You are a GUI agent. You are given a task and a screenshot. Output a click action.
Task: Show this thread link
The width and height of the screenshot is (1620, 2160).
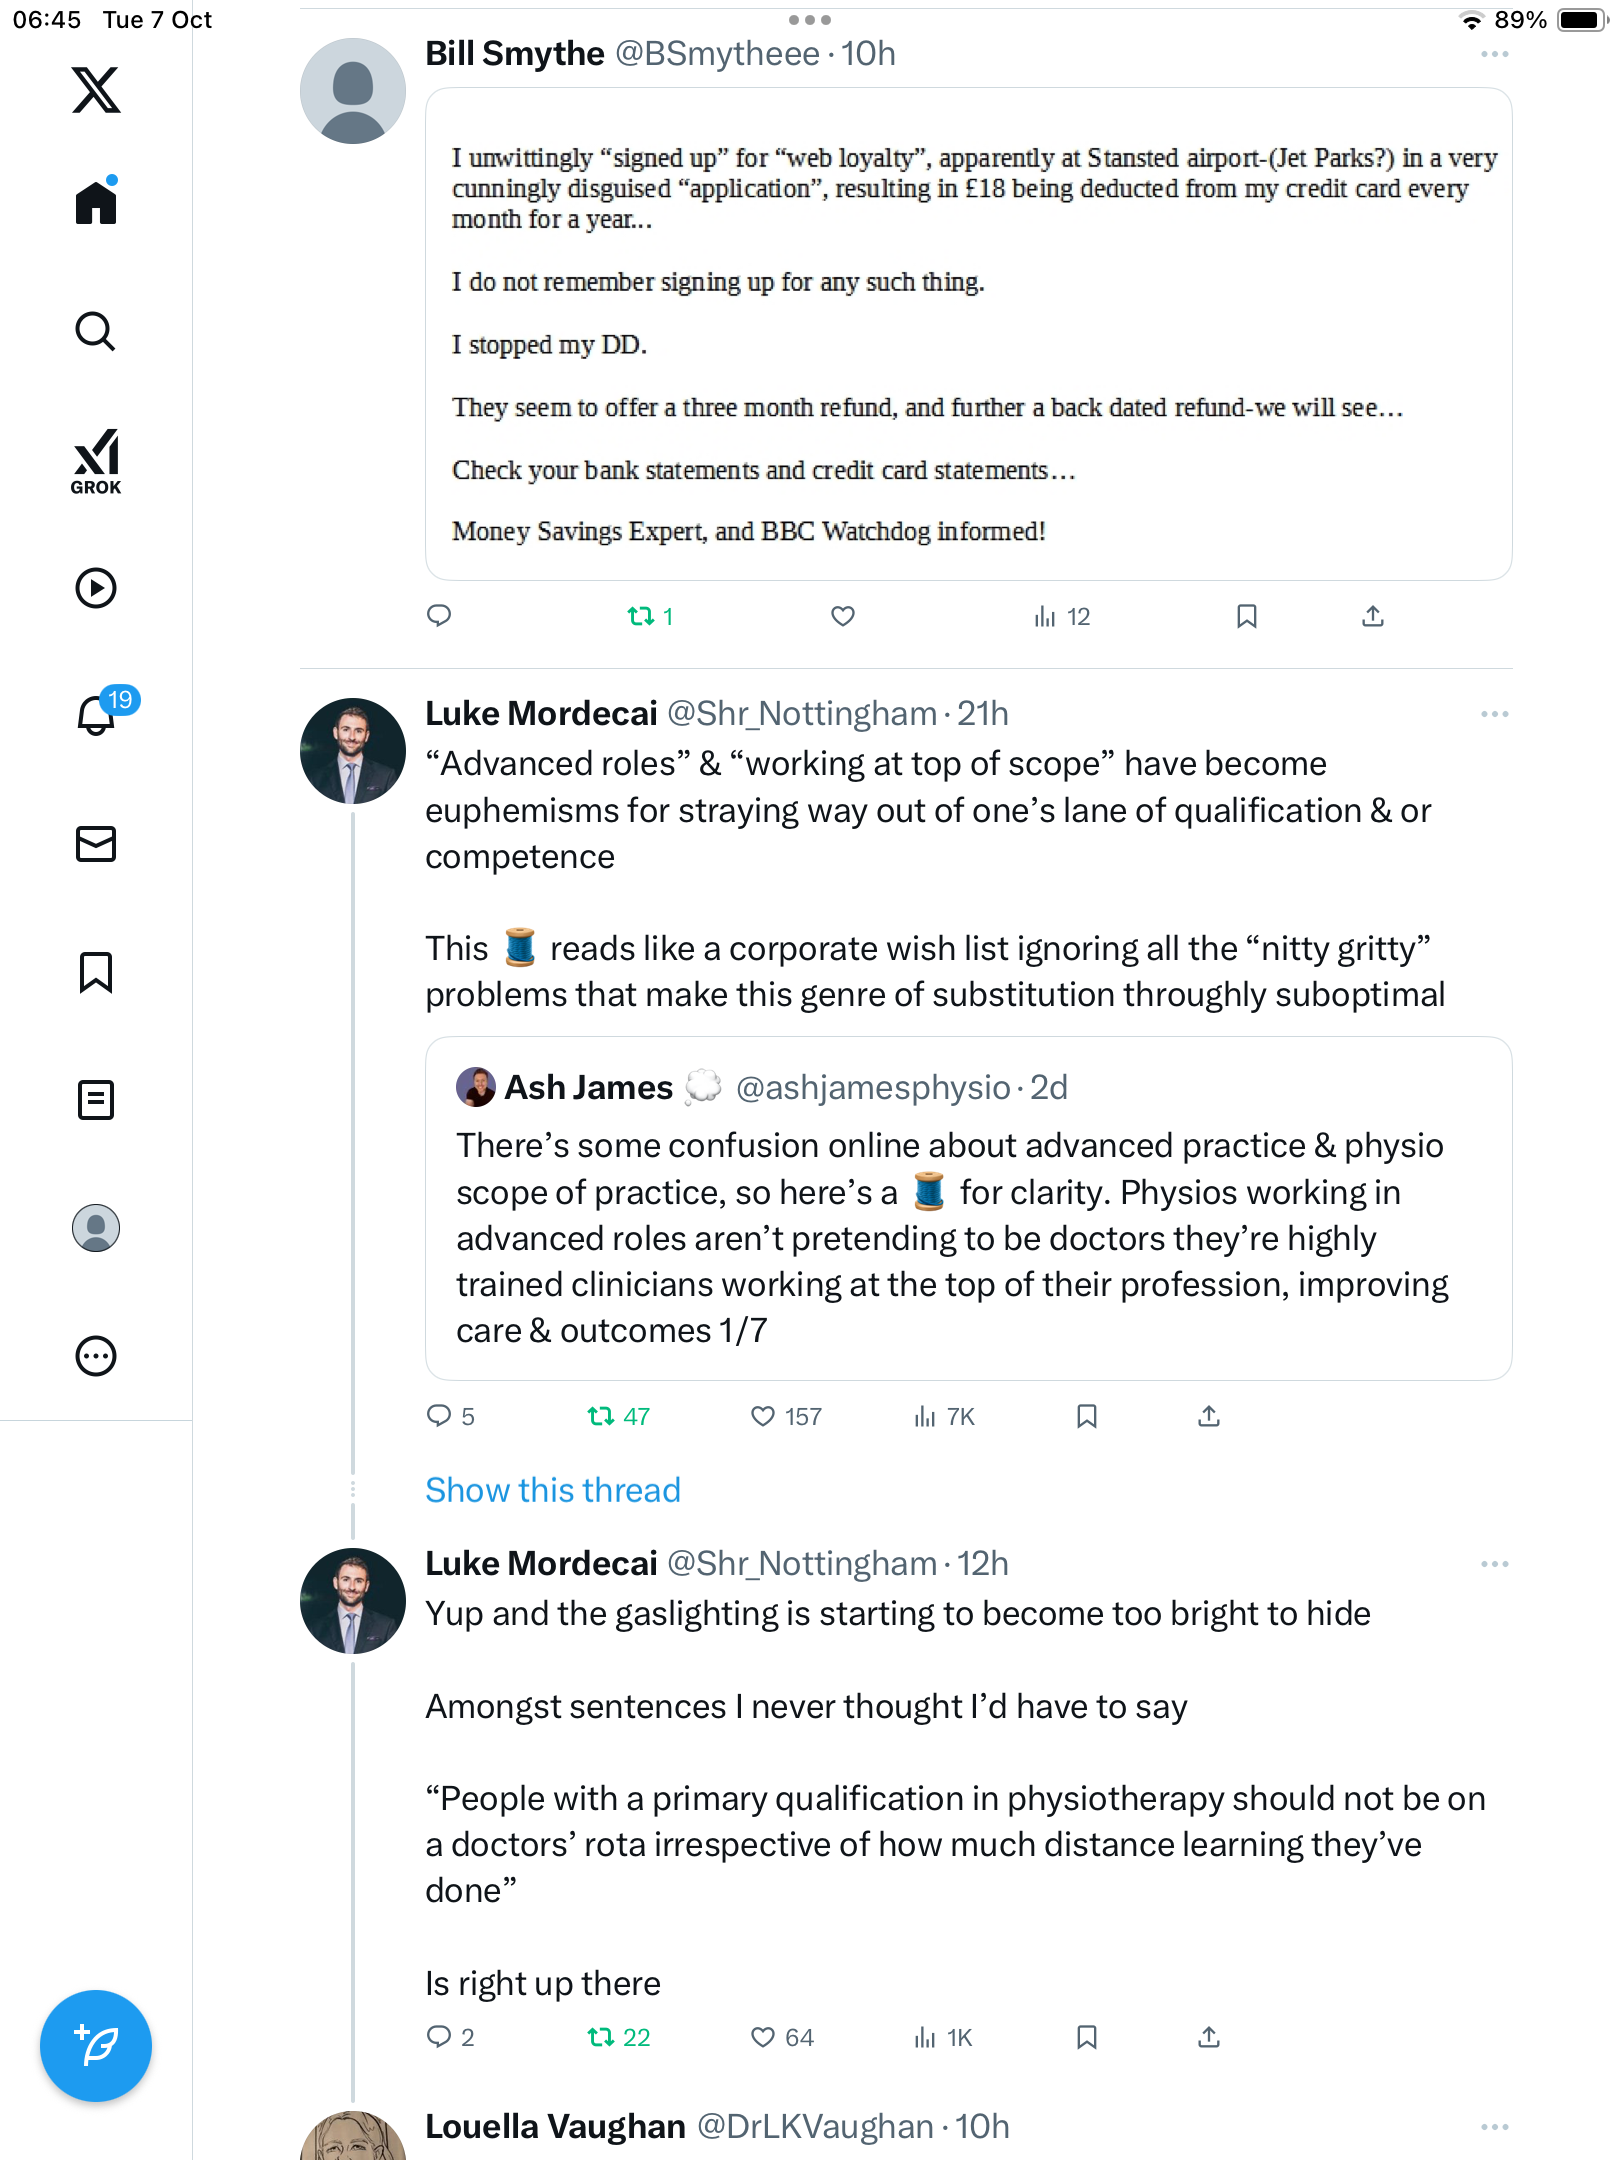tap(553, 1490)
